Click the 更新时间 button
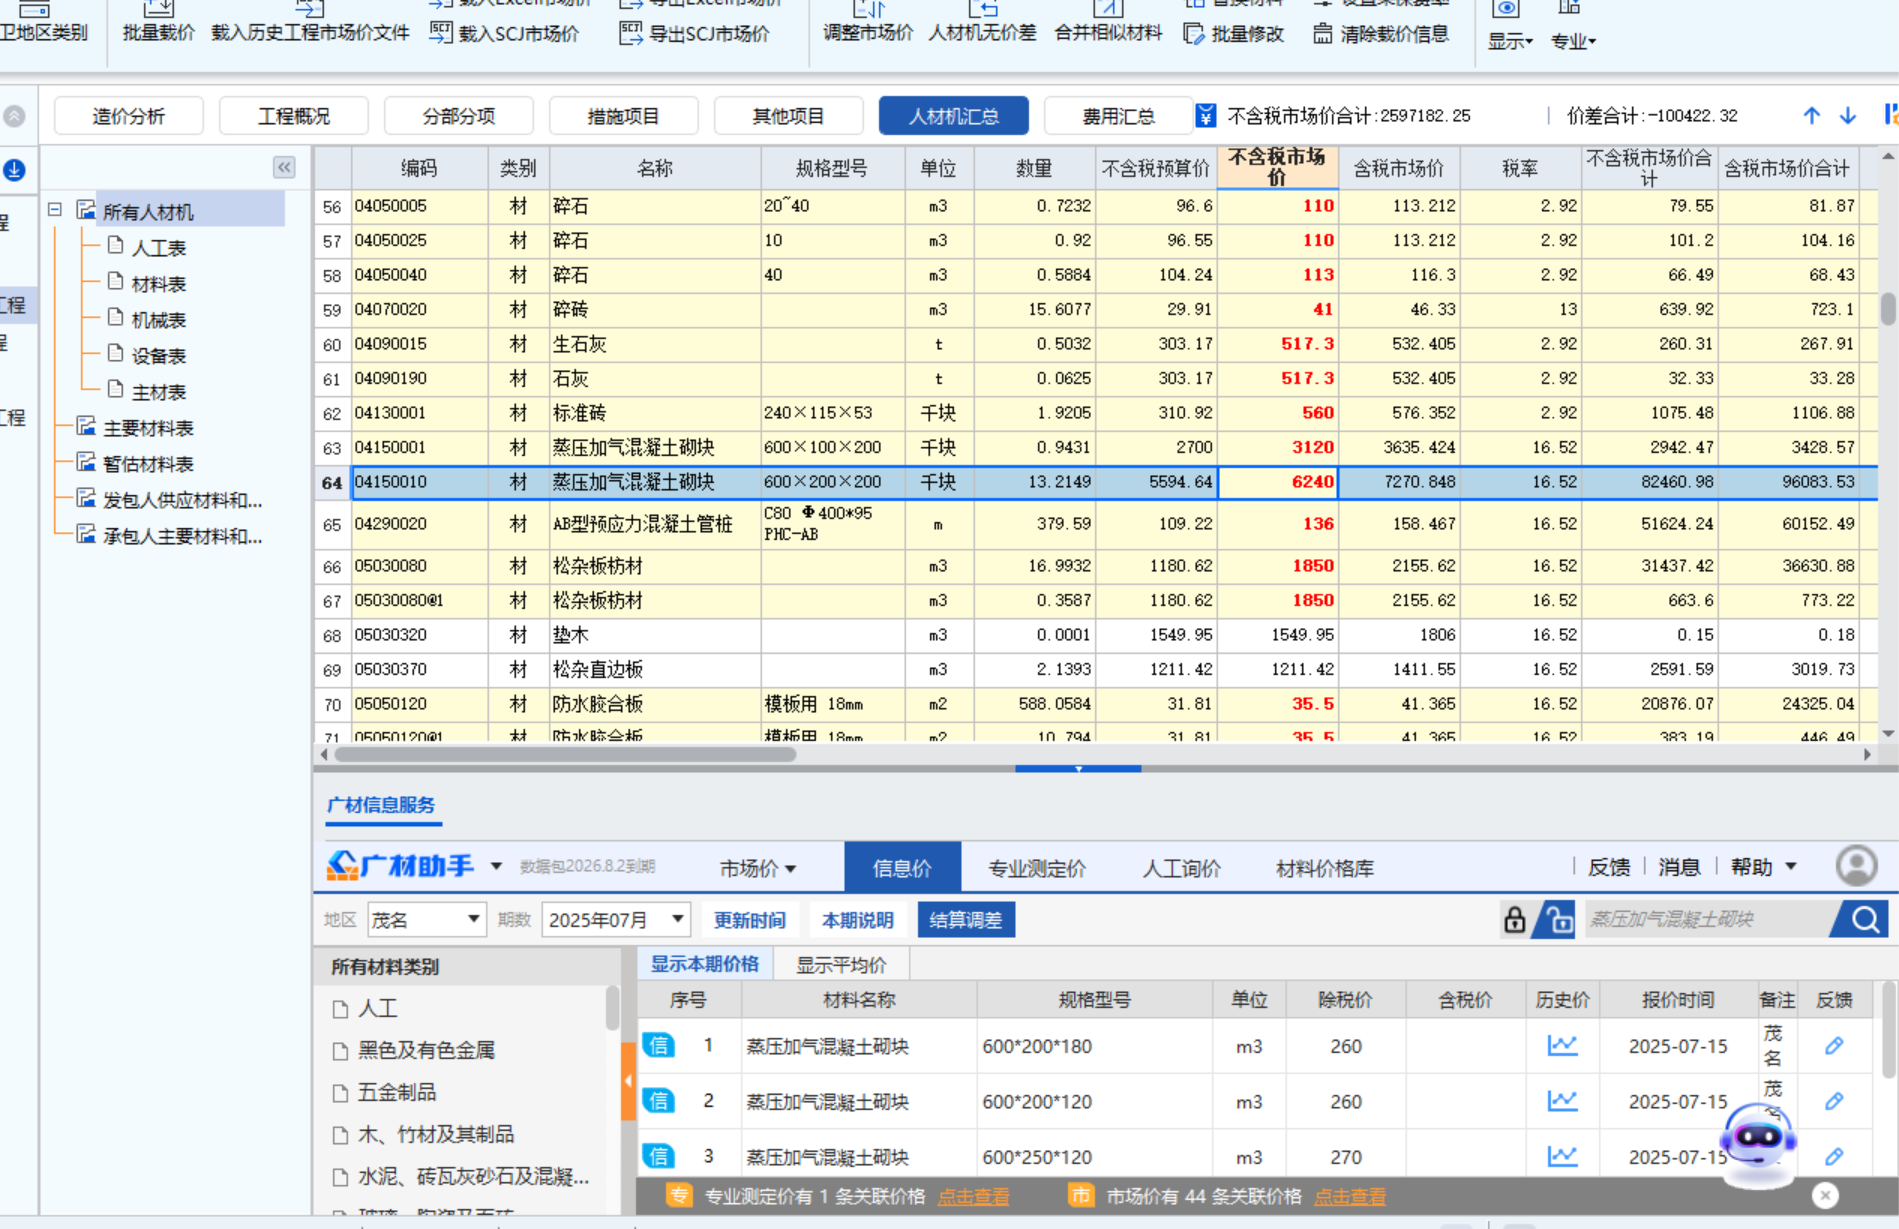 750,919
